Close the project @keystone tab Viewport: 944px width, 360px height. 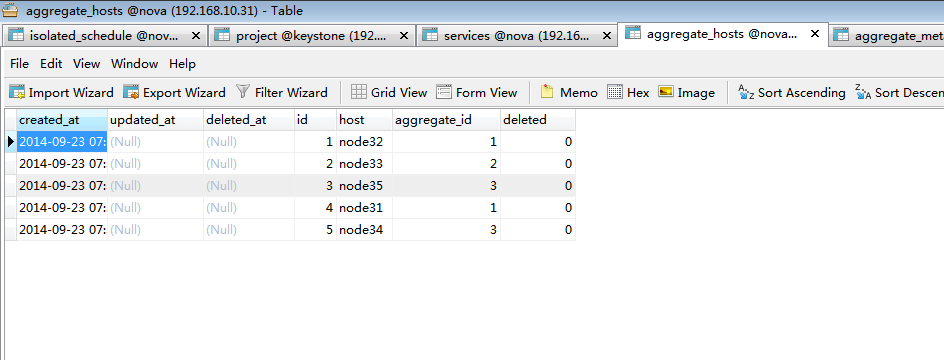403,36
